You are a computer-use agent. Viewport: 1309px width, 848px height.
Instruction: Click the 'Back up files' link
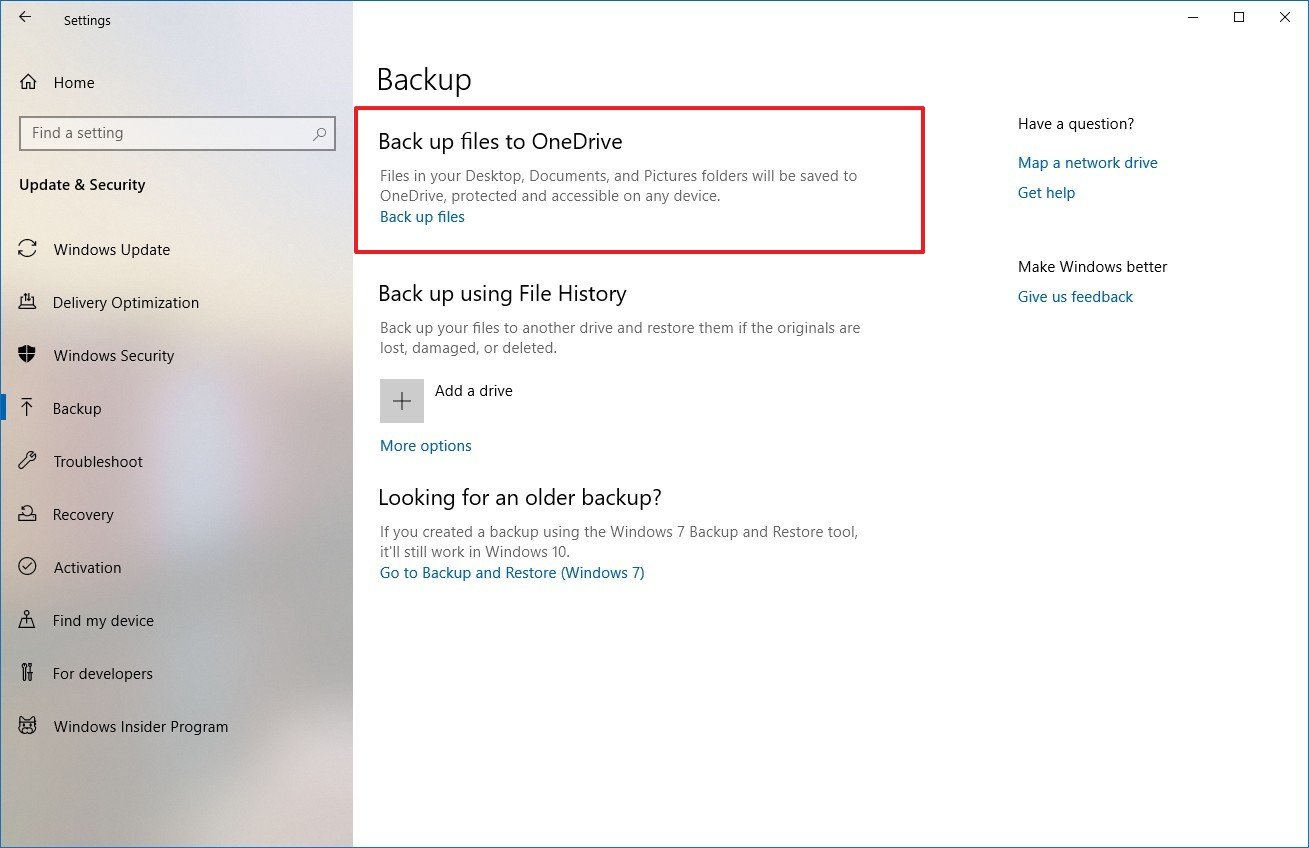click(x=422, y=217)
